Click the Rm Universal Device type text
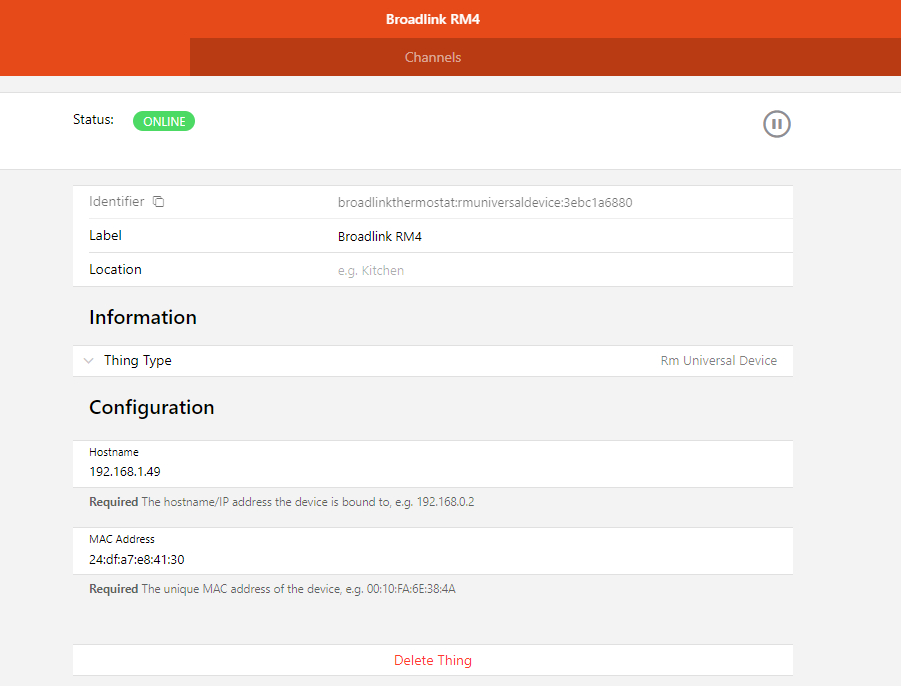This screenshot has width=901, height=686. tap(718, 361)
